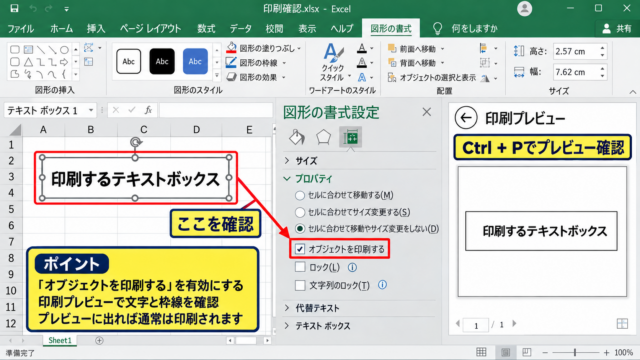Switch to the ページ レイアウト tab
The width and height of the screenshot is (640, 360).
tap(150, 29)
